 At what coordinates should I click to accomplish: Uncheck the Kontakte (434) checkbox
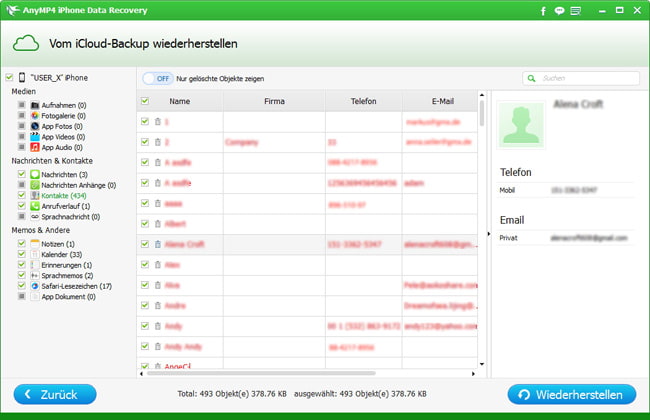click(22, 195)
